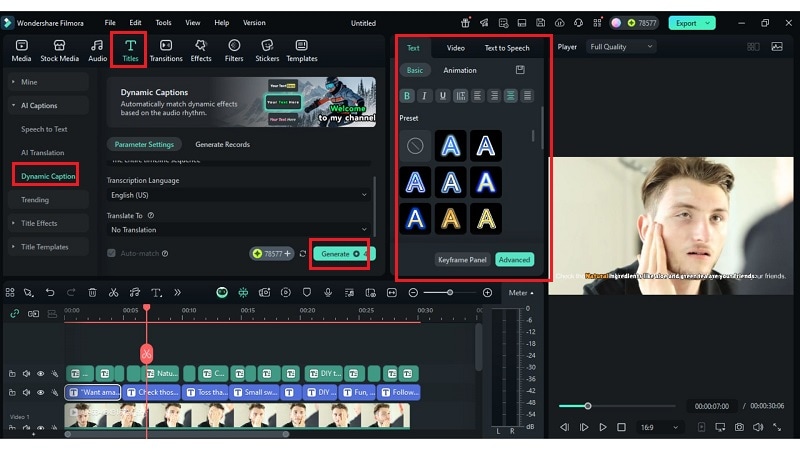800x450 pixels.
Task: Show more timeline tools chevrons
Action: click(x=177, y=292)
